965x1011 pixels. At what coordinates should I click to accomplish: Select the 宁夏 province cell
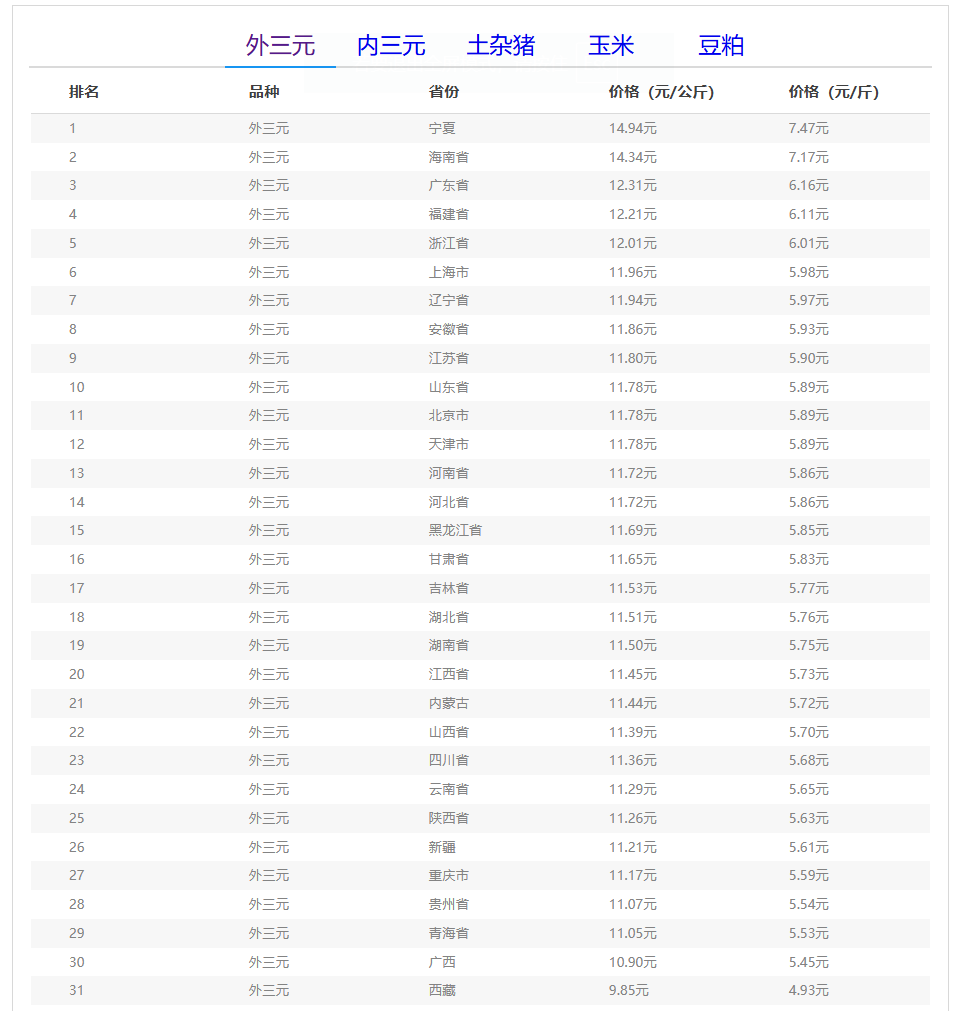pyautogui.click(x=442, y=128)
